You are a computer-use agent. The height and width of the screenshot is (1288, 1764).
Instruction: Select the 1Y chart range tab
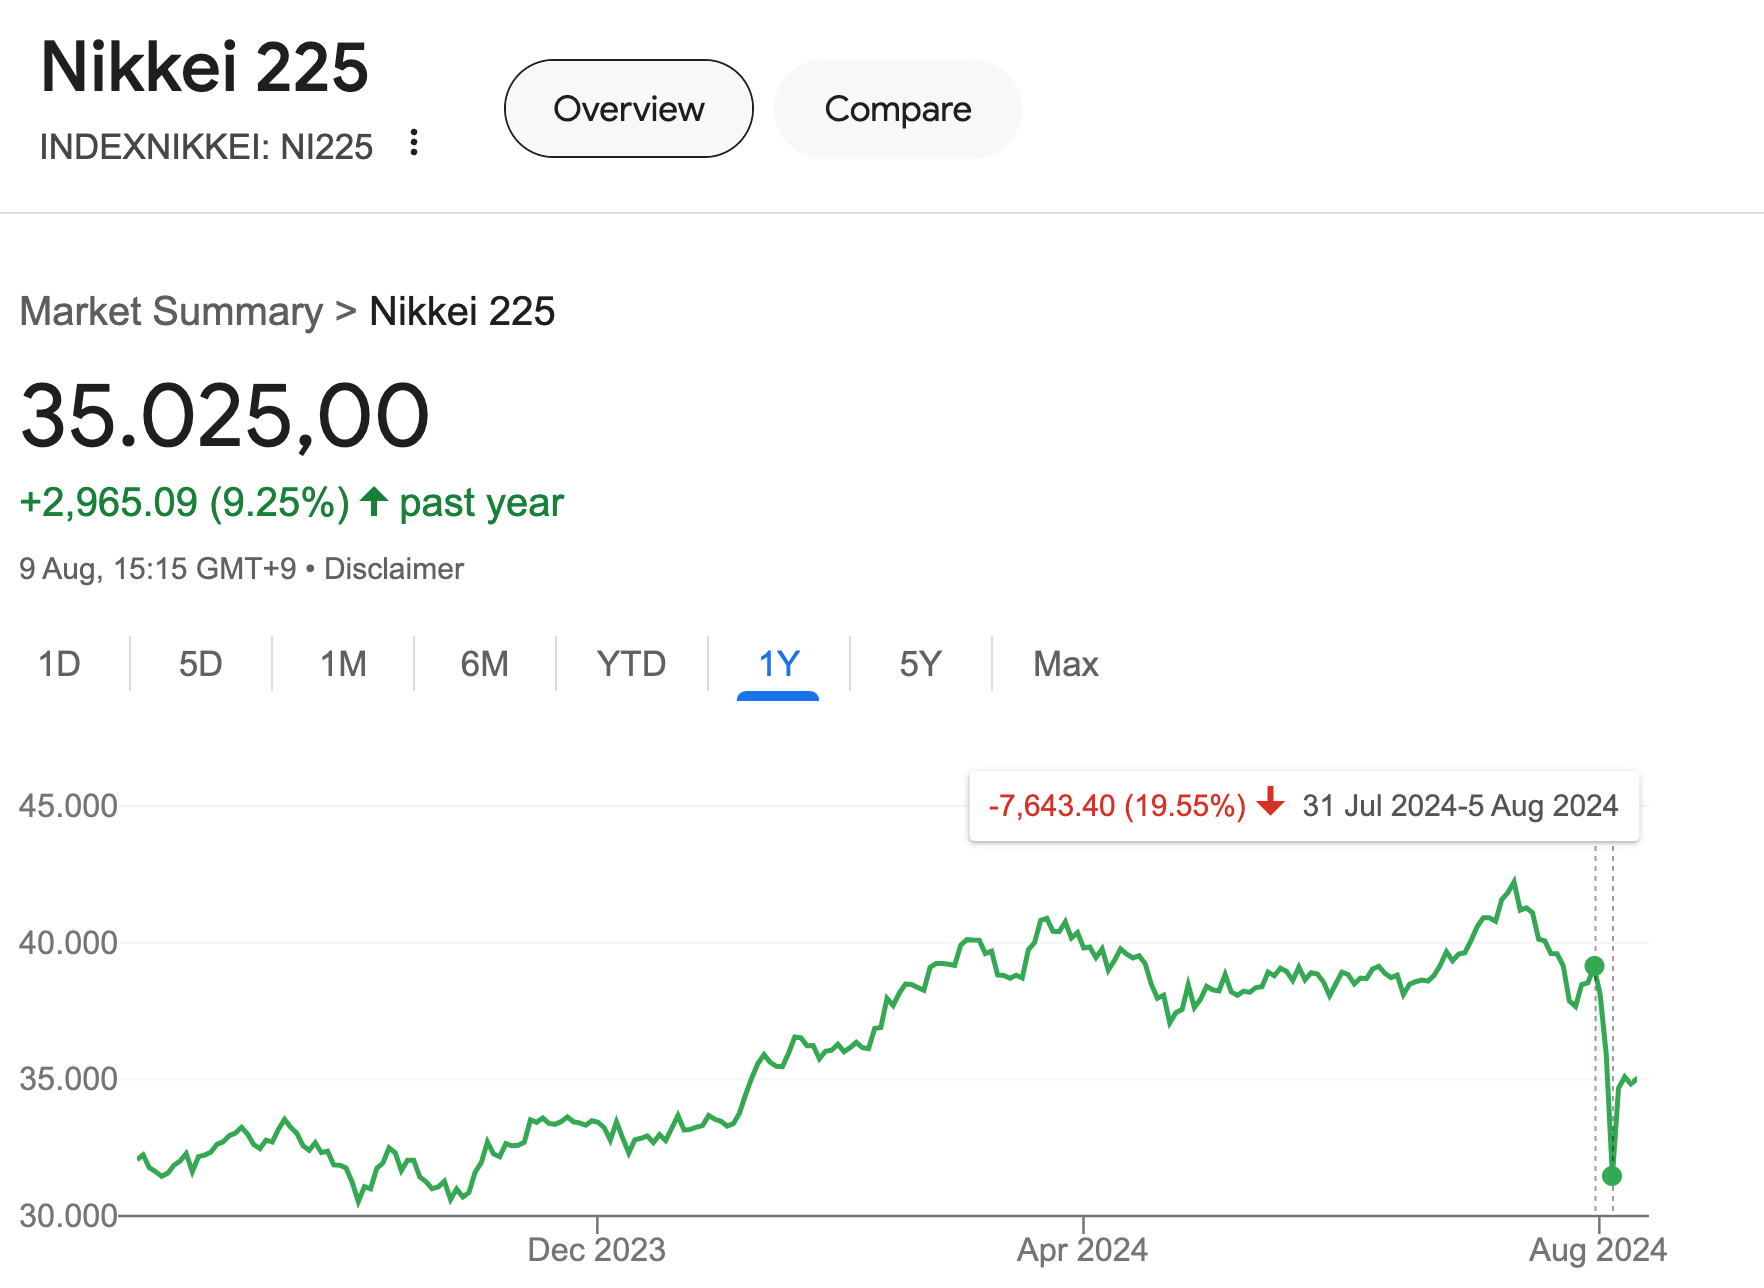click(x=778, y=664)
